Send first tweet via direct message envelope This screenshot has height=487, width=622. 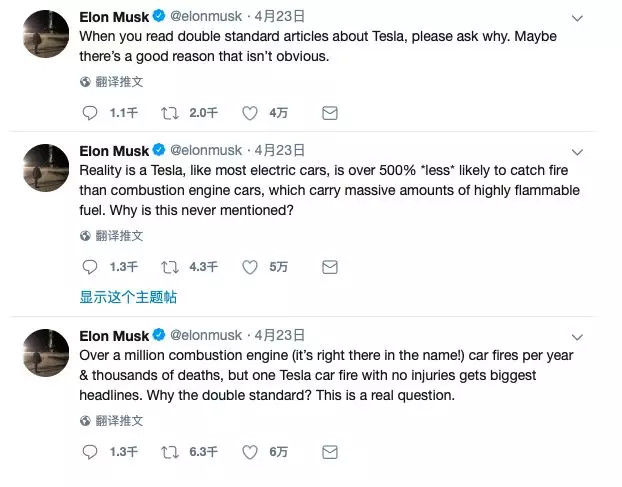(330, 113)
